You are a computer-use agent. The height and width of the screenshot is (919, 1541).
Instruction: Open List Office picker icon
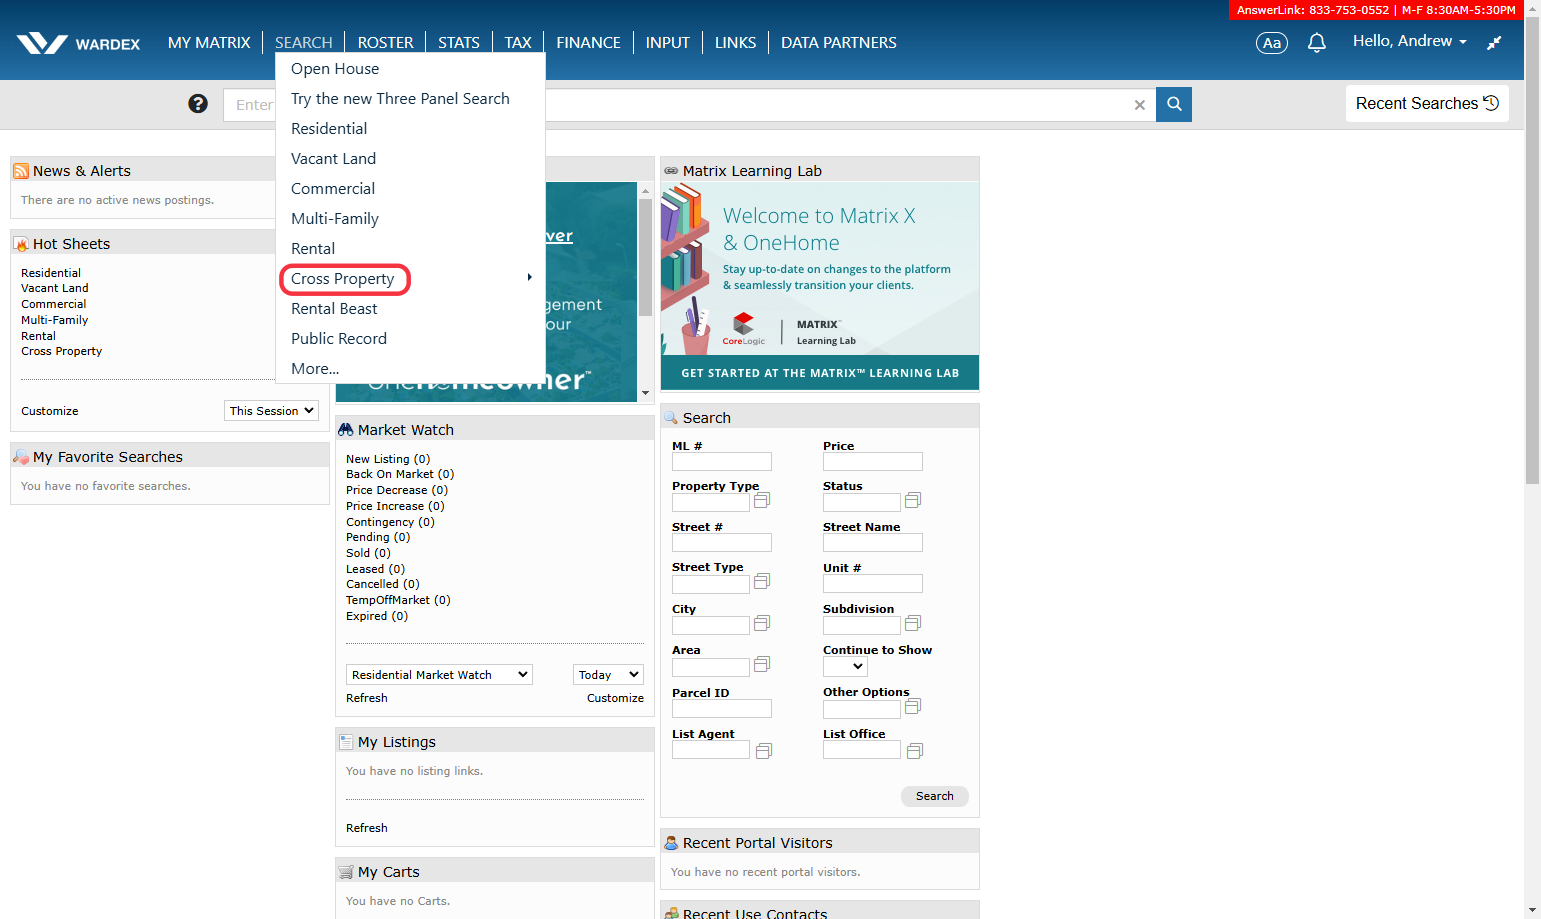point(915,751)
